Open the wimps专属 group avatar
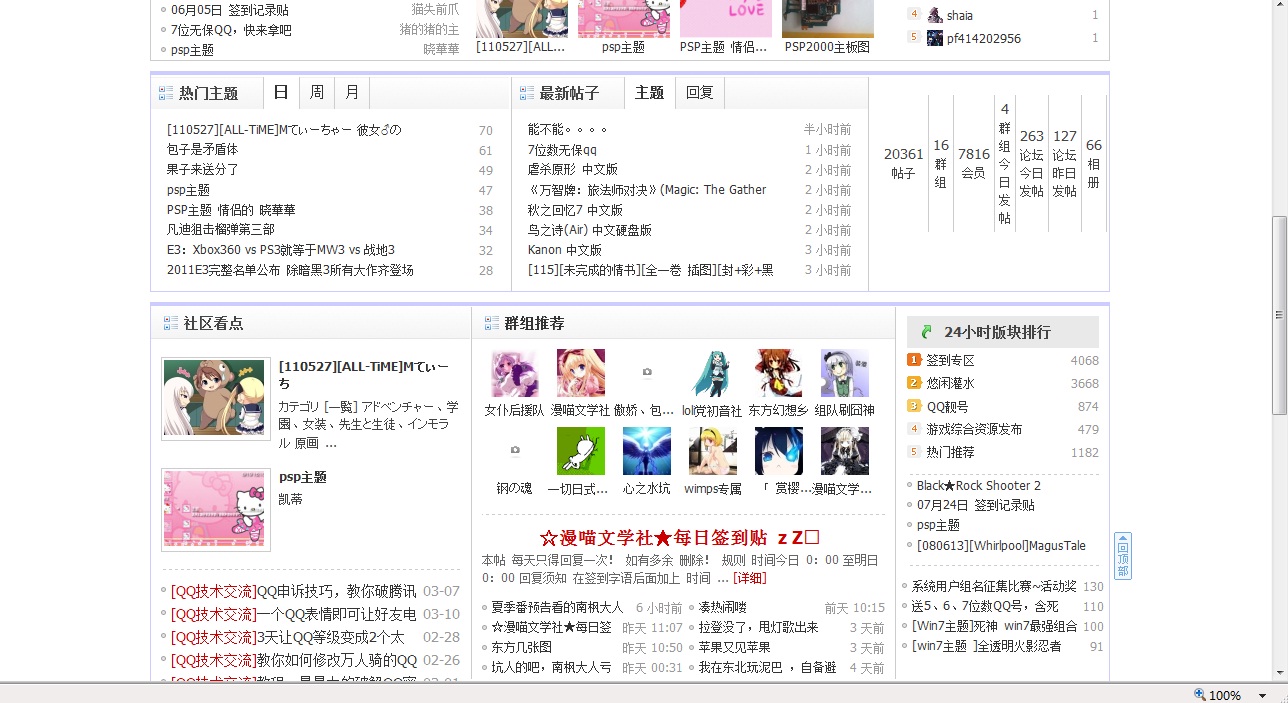Image resolution: width=1288 pixels, height=703 pixels. click(713, 451)
